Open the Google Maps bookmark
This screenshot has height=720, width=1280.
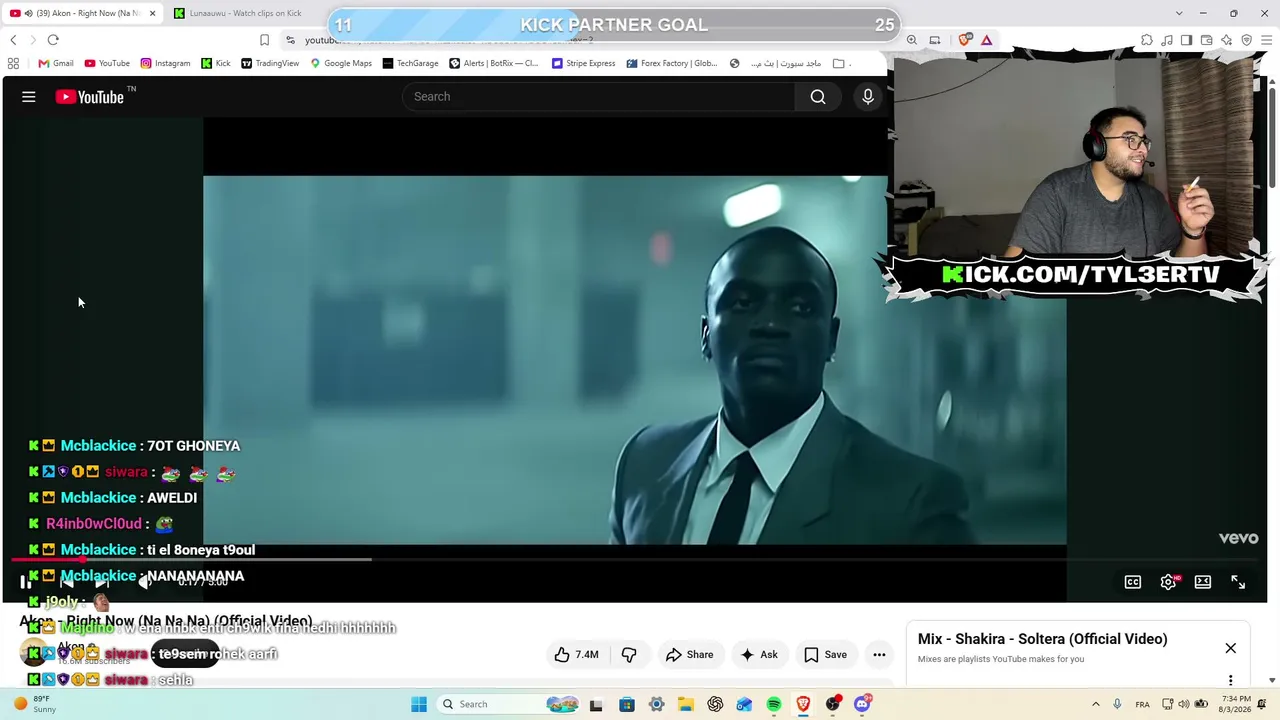pyautogui.click(x=341, y=63)
